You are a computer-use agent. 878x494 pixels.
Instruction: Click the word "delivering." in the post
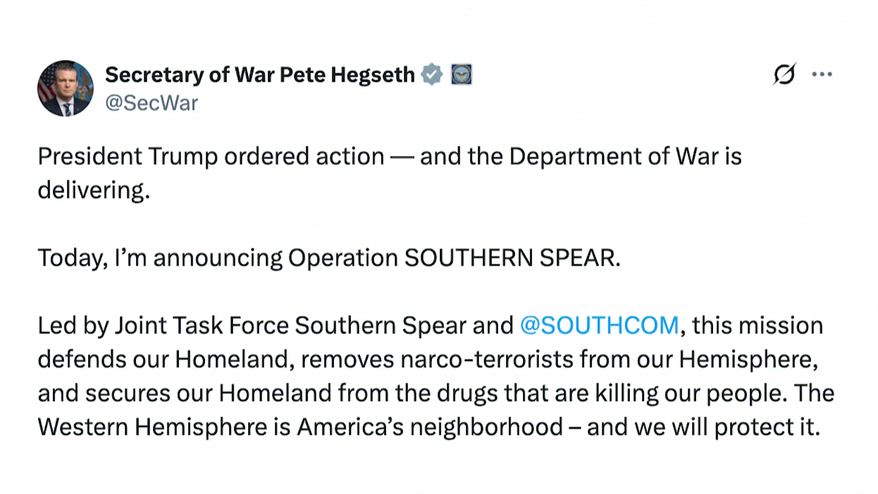click(x=93, y=190)
